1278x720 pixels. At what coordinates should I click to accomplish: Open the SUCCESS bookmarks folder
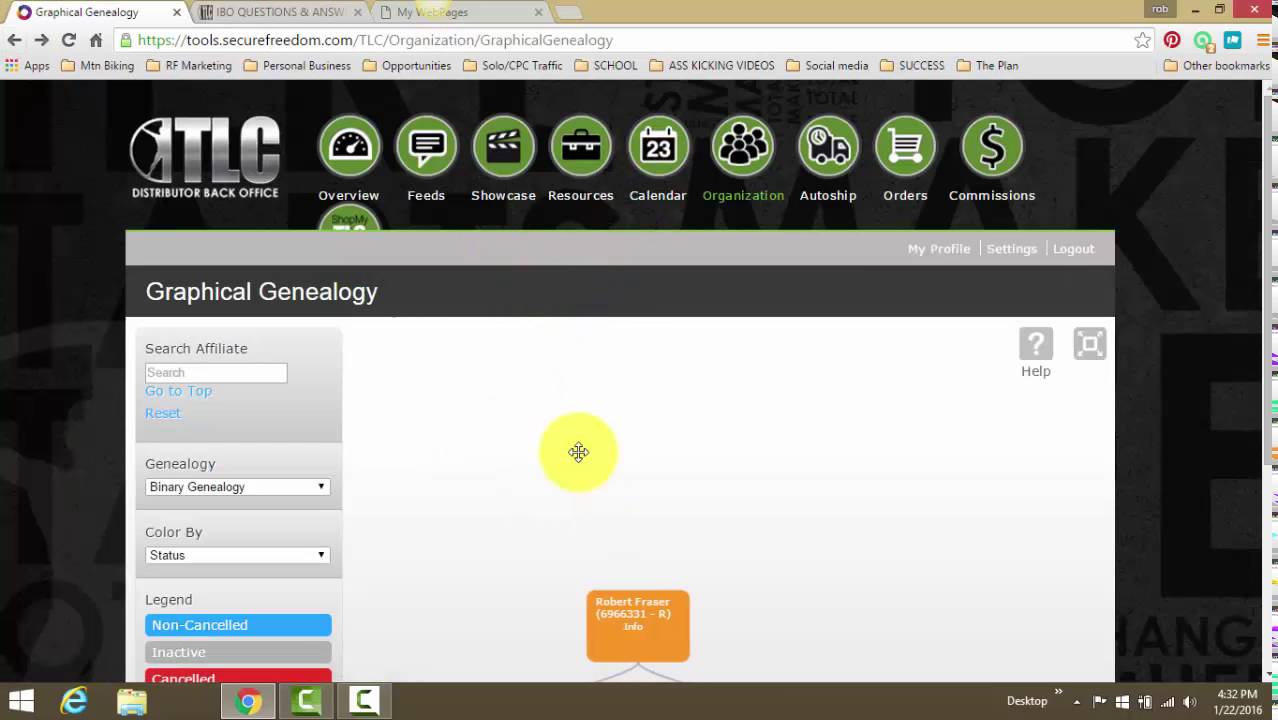point(912,66)
